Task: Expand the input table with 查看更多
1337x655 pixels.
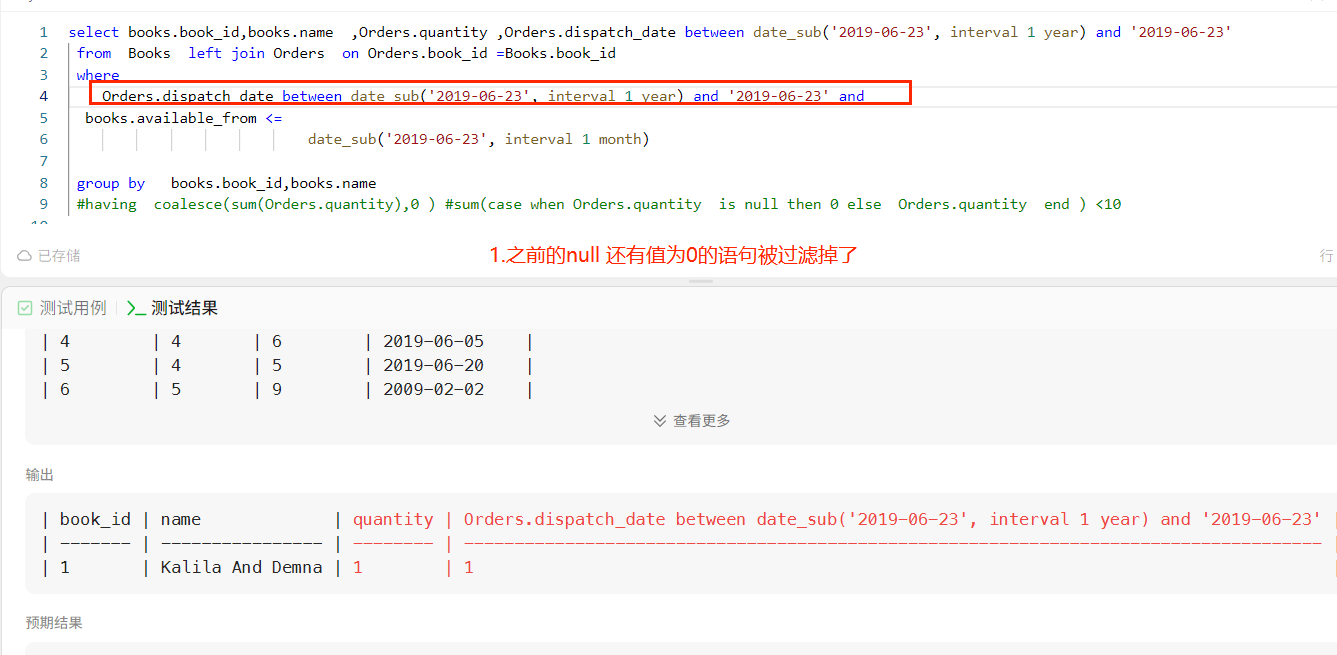Action: (692, 421)
